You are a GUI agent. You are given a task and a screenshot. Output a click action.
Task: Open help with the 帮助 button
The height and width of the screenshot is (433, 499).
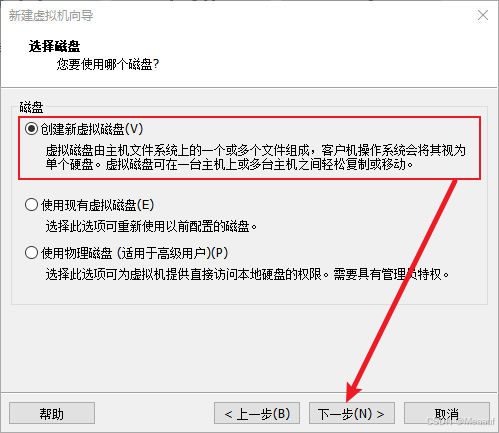click(x=52, y=413)
